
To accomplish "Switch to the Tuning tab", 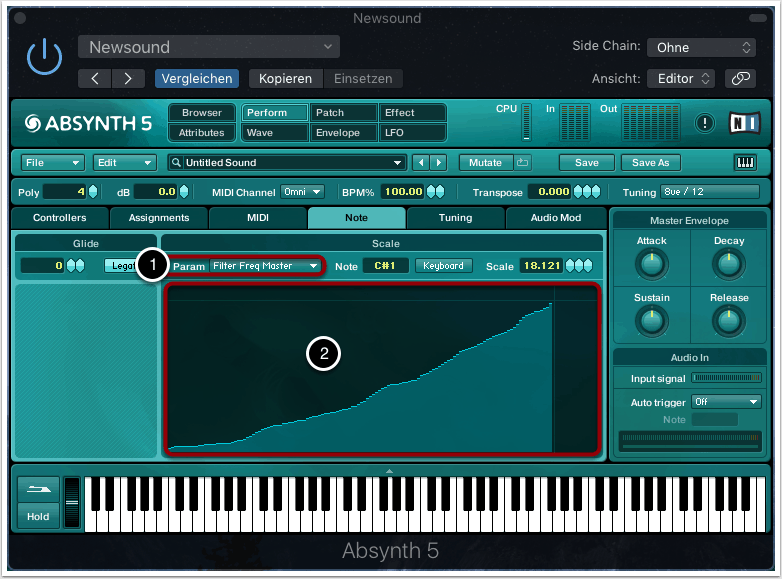I will [x=455, y=218].
